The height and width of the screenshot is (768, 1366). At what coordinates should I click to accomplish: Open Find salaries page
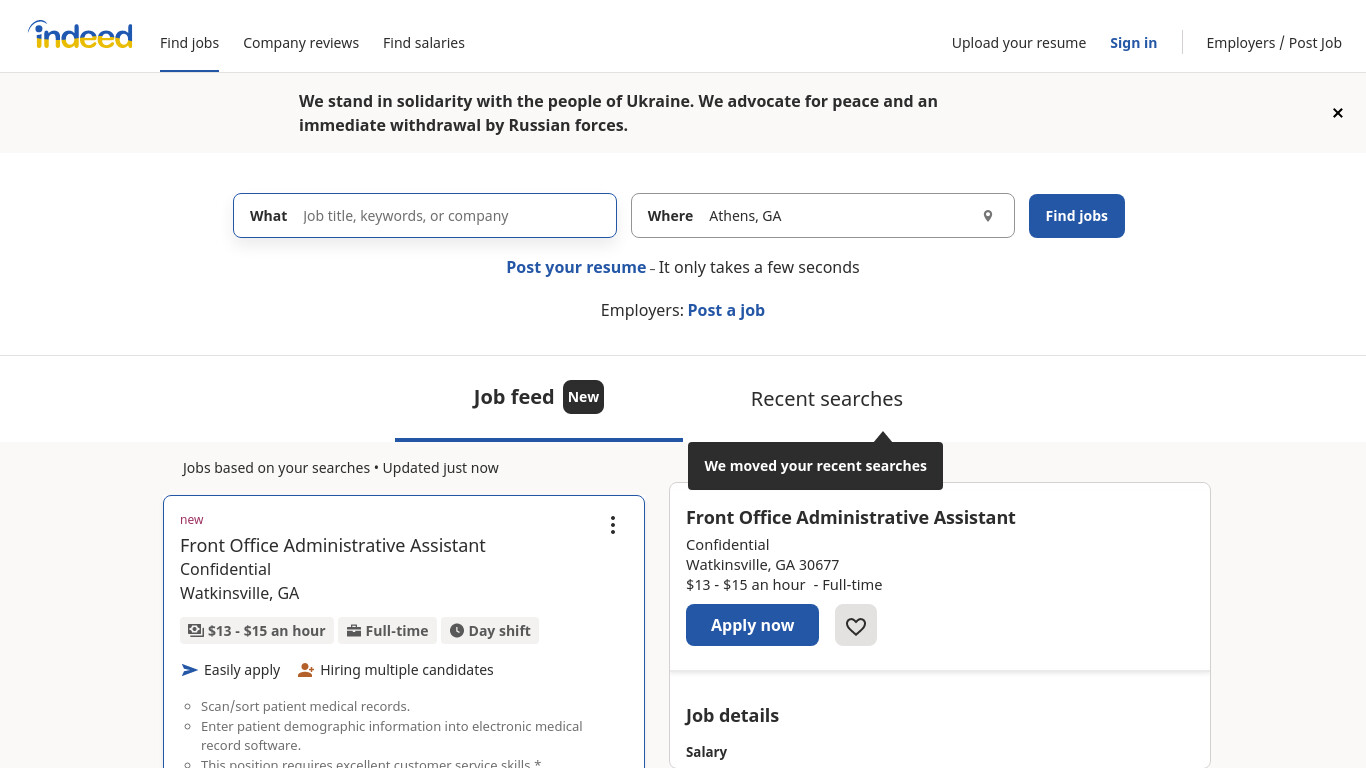[424, 43]
